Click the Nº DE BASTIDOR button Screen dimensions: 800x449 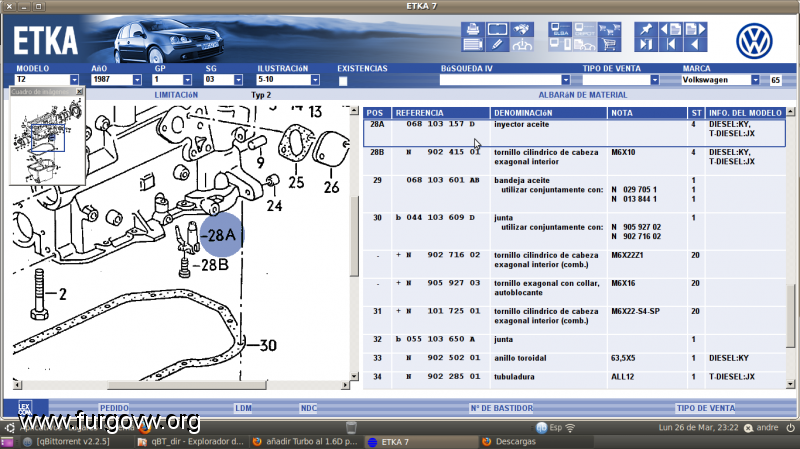[502, 408]
